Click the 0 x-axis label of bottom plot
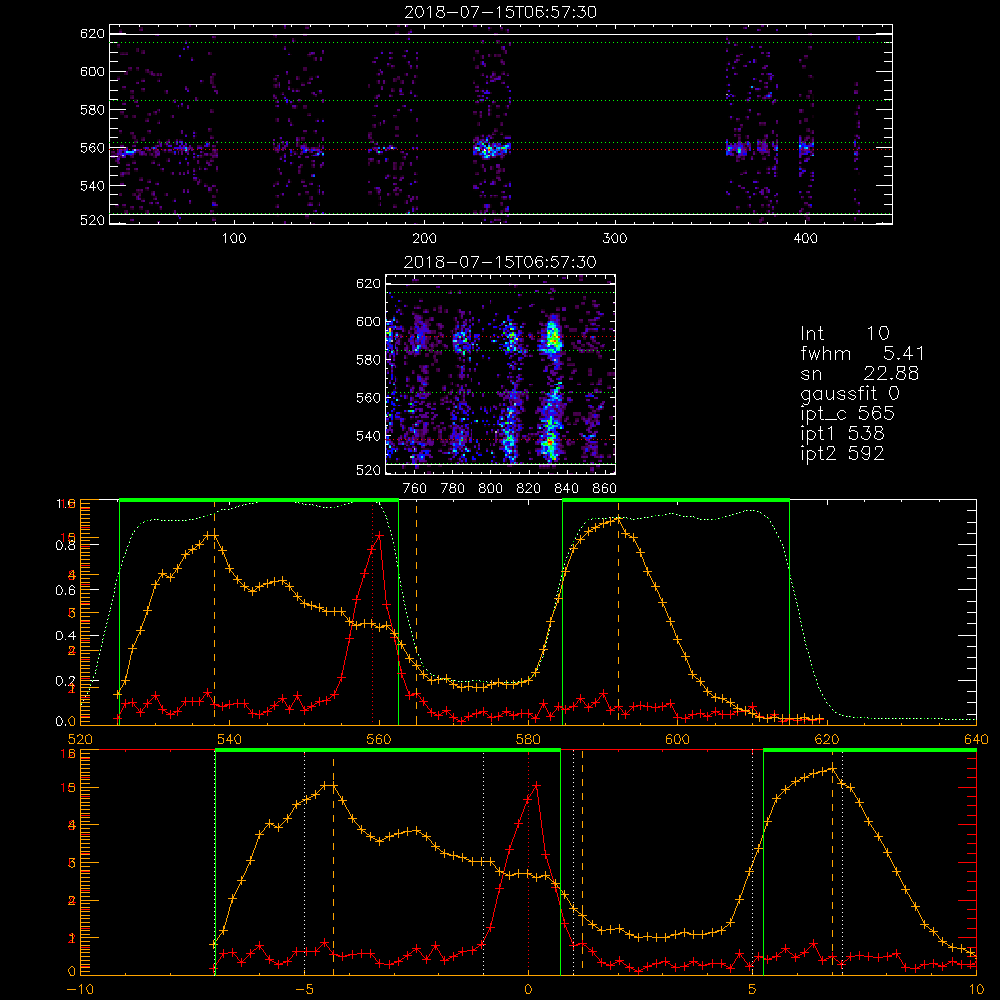Viewport: 1000px width, 1000px height. click(528, 989)
